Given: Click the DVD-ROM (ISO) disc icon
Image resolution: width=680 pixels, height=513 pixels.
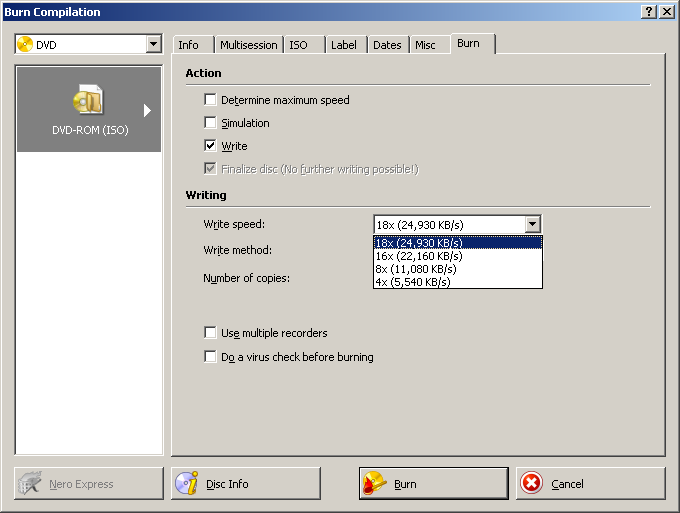Looking at the screenshot, I should pos(89,100).
